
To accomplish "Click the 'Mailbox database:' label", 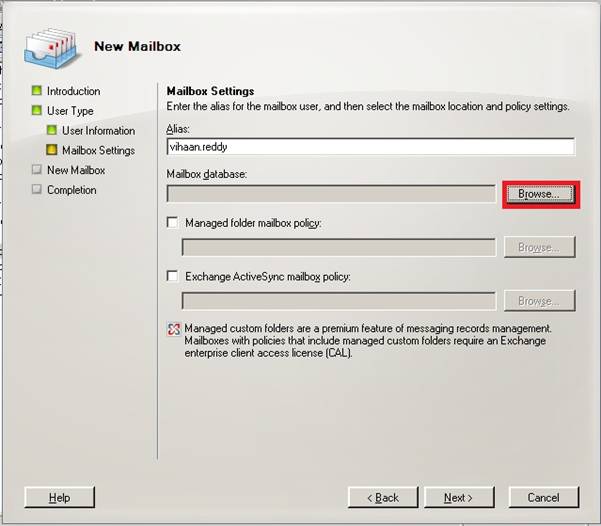I will pos(207,174).
